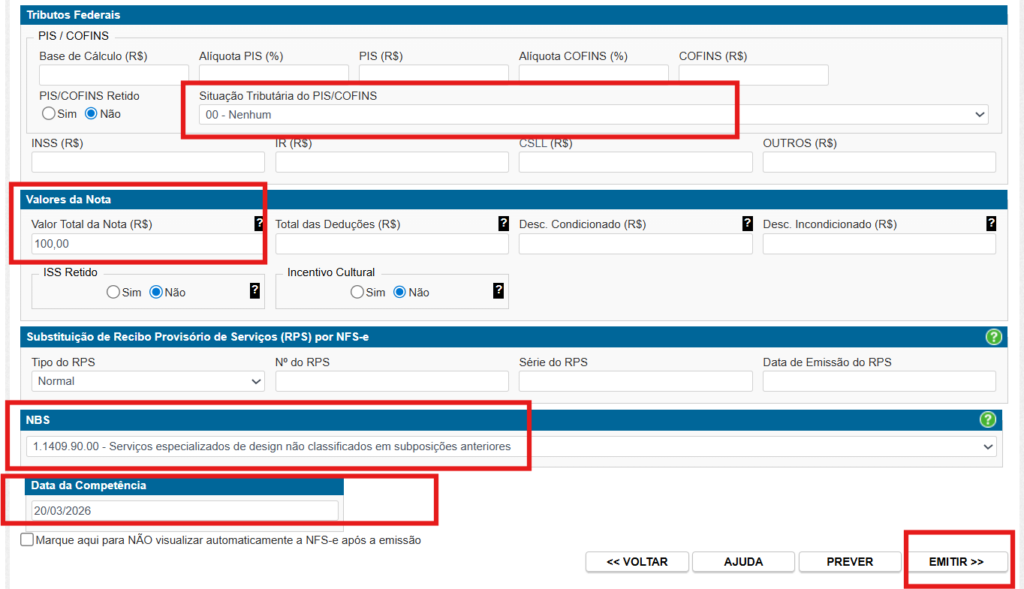
Task: Click help icon in Incentivo Cultural box
Action: (499, 291)
